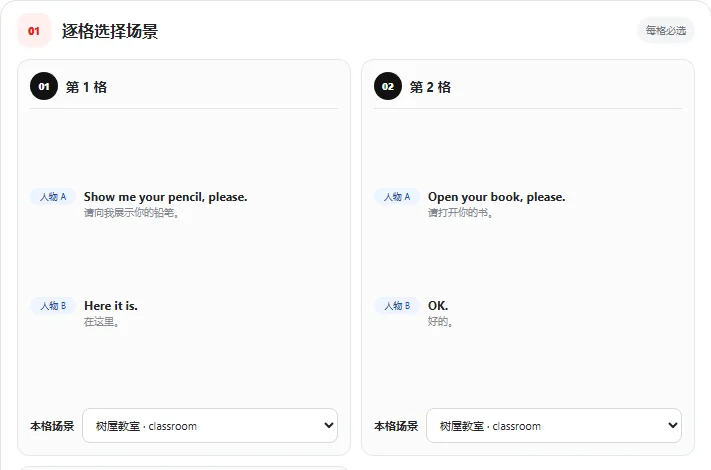The width and height of the screenshot is (711, 470).
Task: Click the 逐格选择场景 heading
Action: click(110, 31)
